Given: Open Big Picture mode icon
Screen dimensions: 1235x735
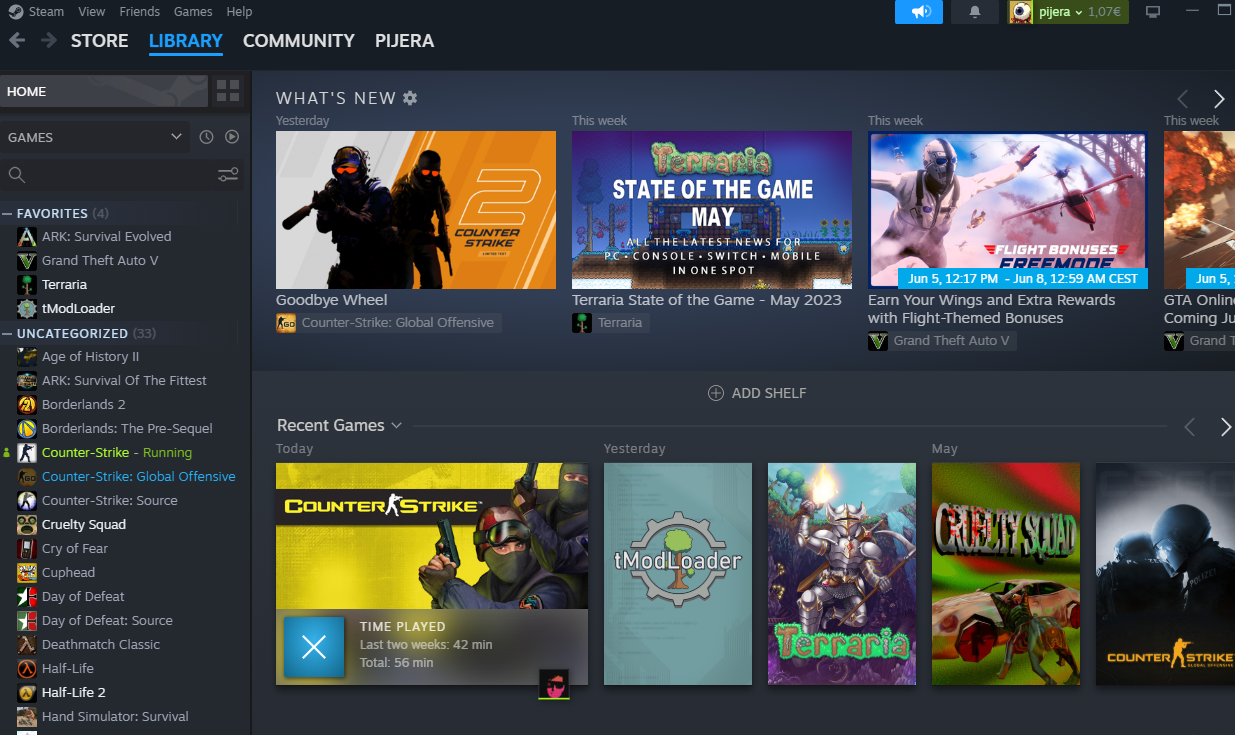Looking at the screenshot, I should tap(1153, 12).
